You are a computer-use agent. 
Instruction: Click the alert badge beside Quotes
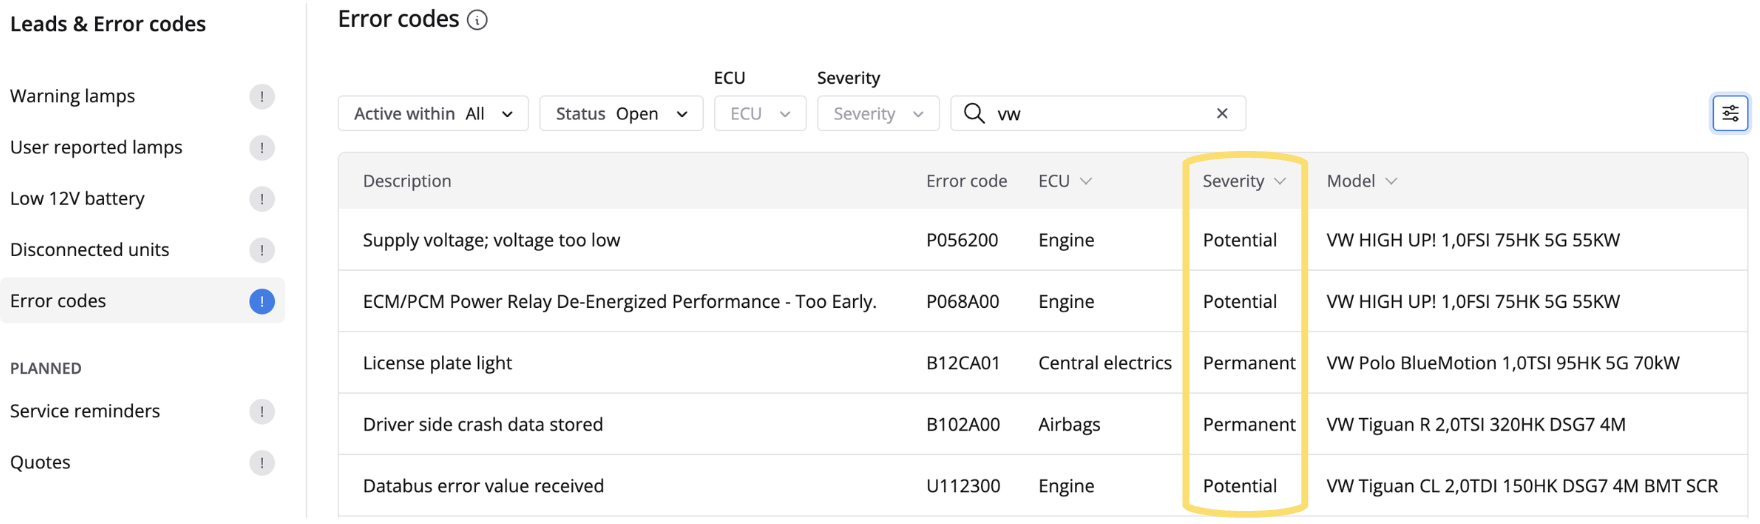[x=261, y=463]
